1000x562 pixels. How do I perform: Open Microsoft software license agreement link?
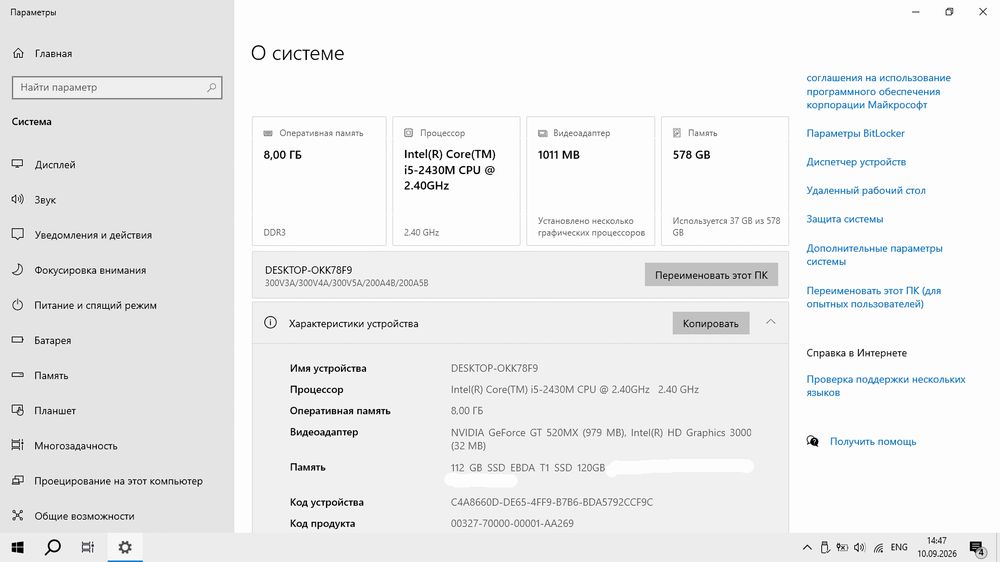(878, 91)
